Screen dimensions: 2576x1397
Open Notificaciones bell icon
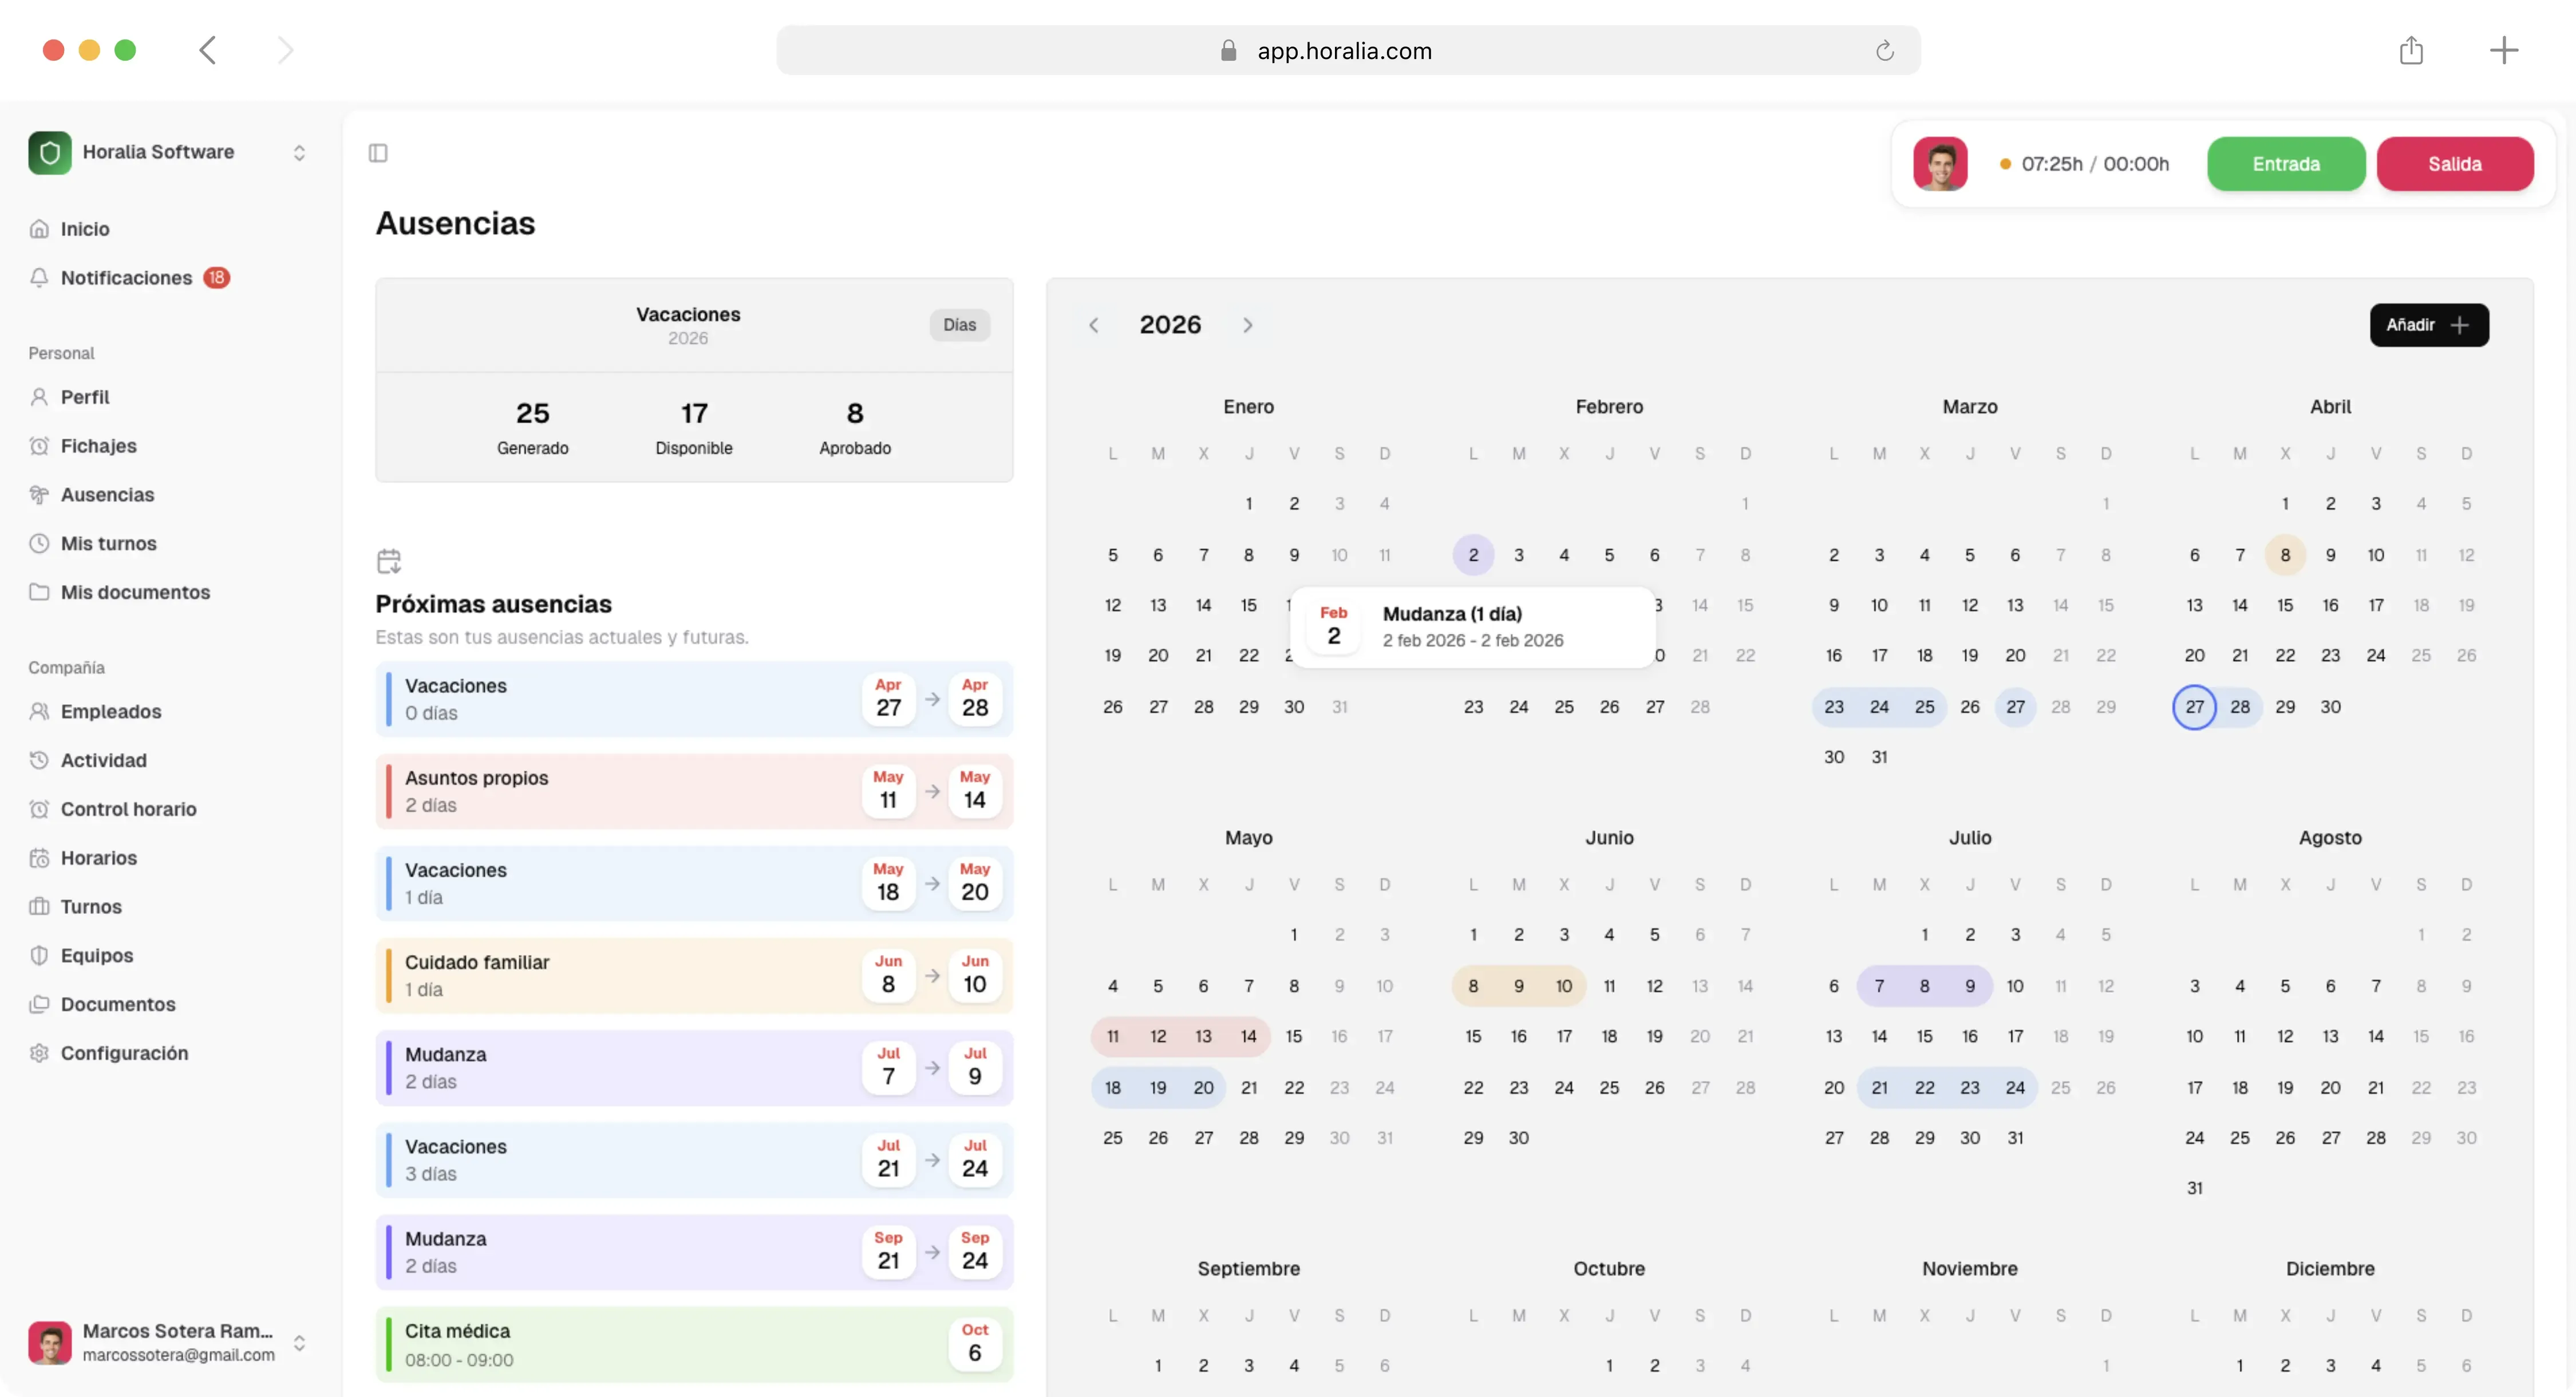click(x=39, y=278)
